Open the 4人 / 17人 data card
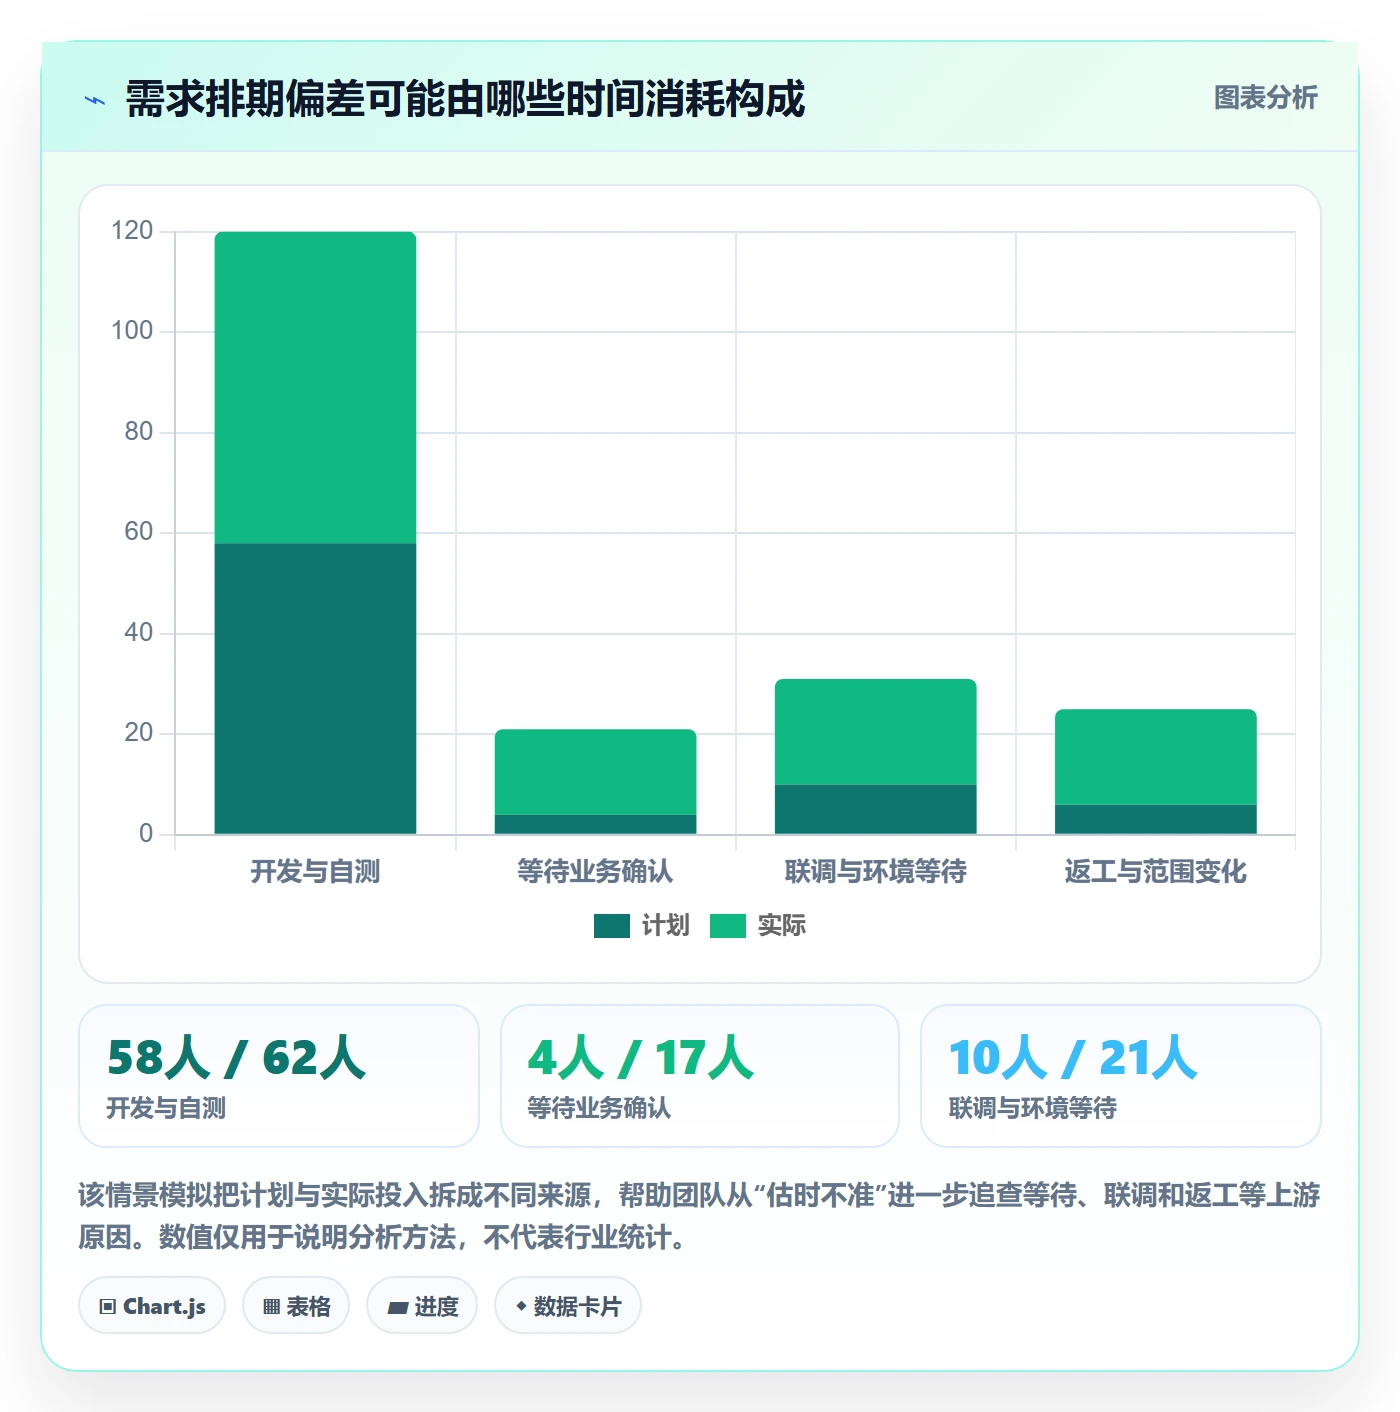Screen dimensions: 1400x1412 pyautogui.click(x=700, y=1076)
